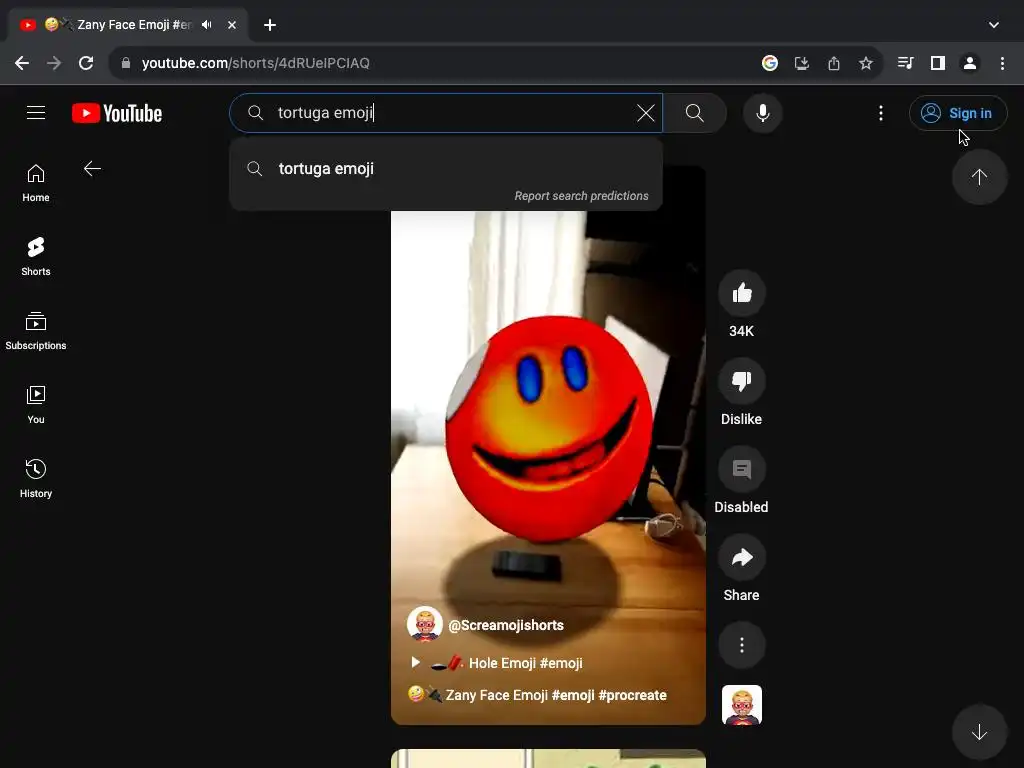Open the You section in the sidebar
Image resolution: width=1024 pixels, height=768 pixels.
click(x=36, y=405)
